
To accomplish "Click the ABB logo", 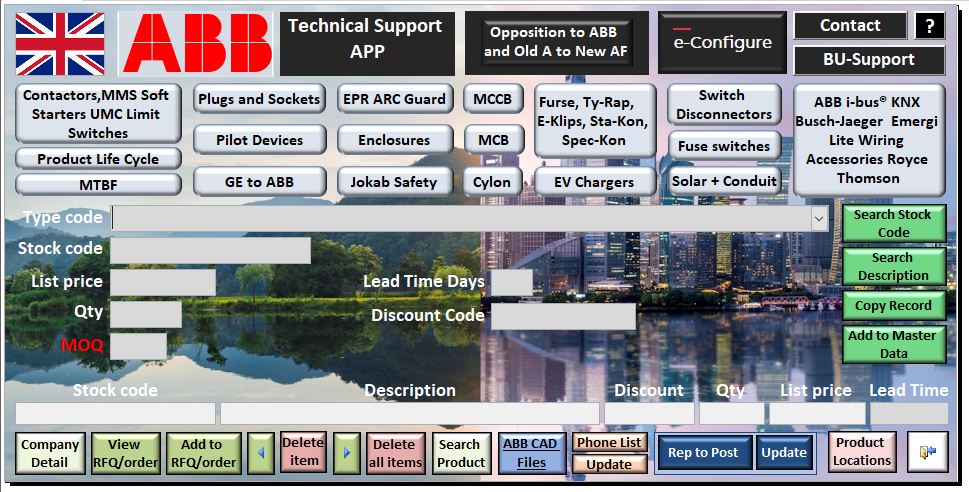I will pyautogui.click(x=196, y=44).
